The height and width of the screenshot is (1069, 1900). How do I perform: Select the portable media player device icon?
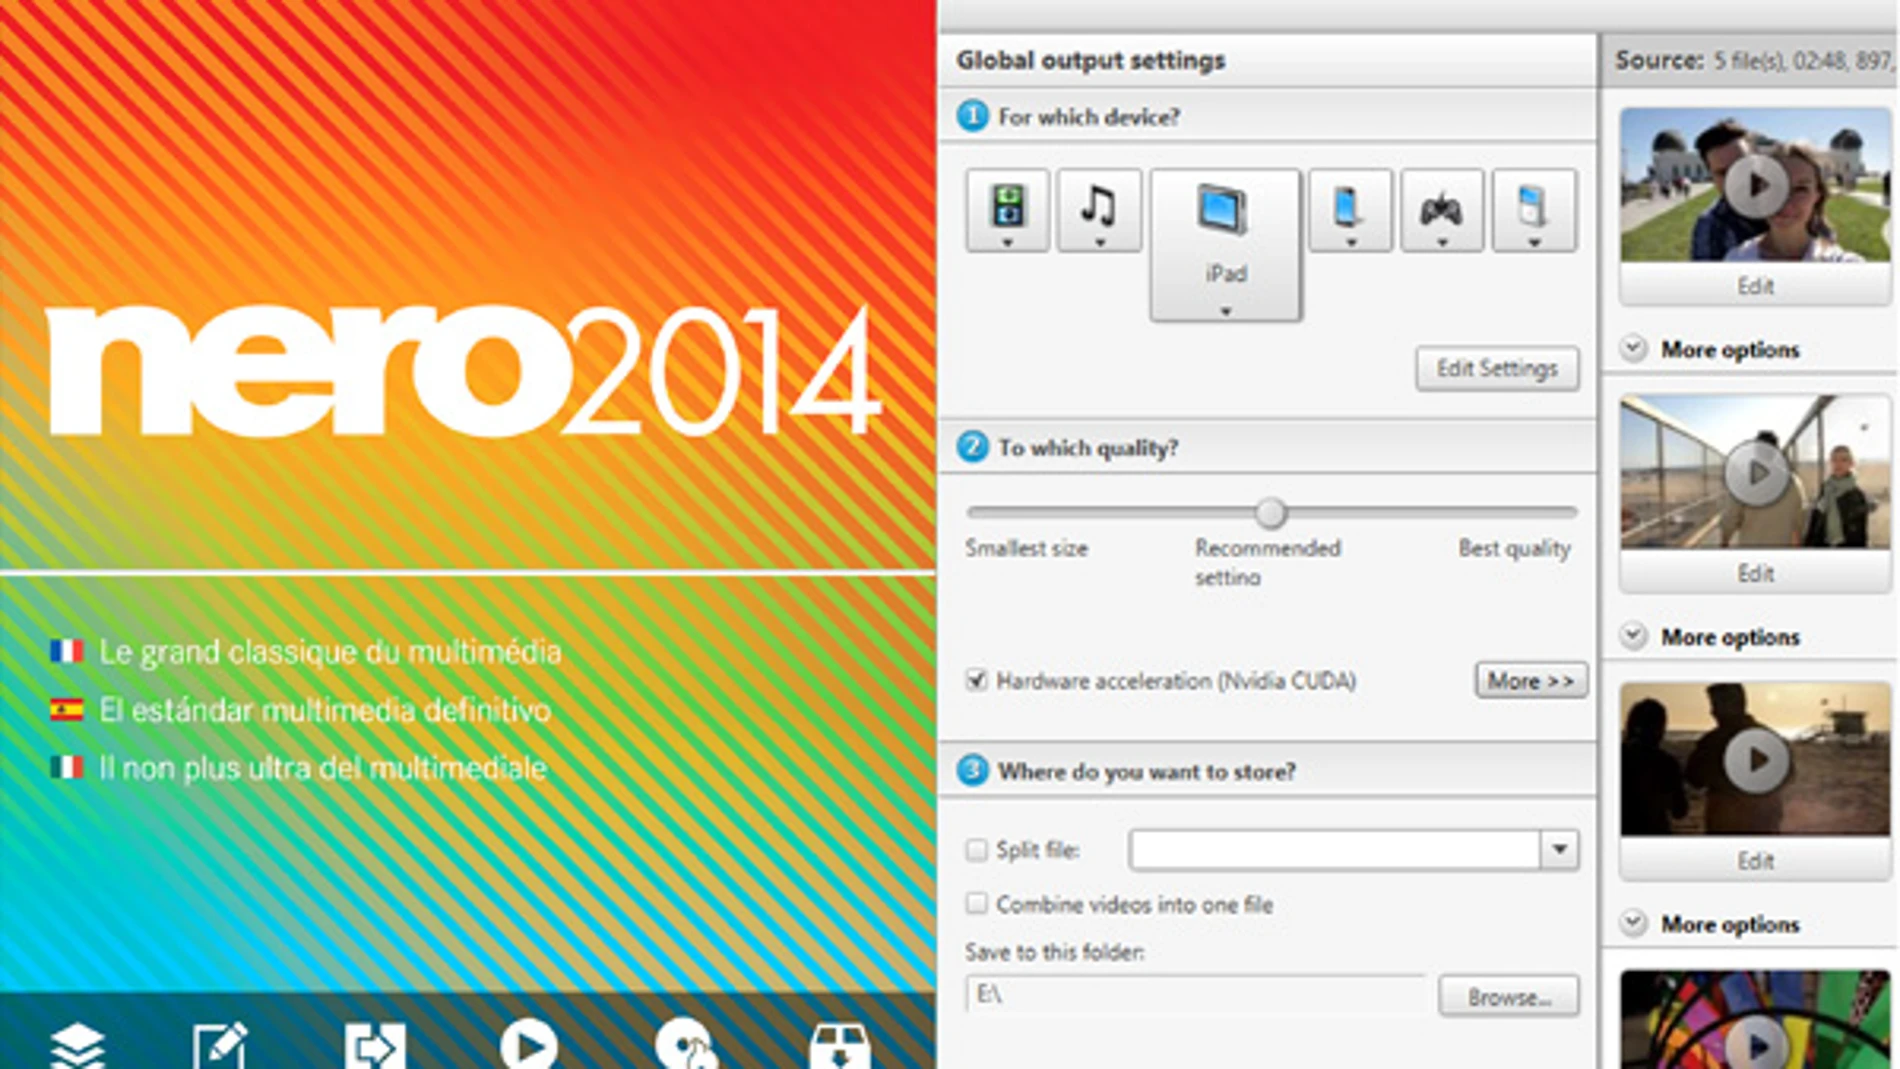tap(1534, 210)
